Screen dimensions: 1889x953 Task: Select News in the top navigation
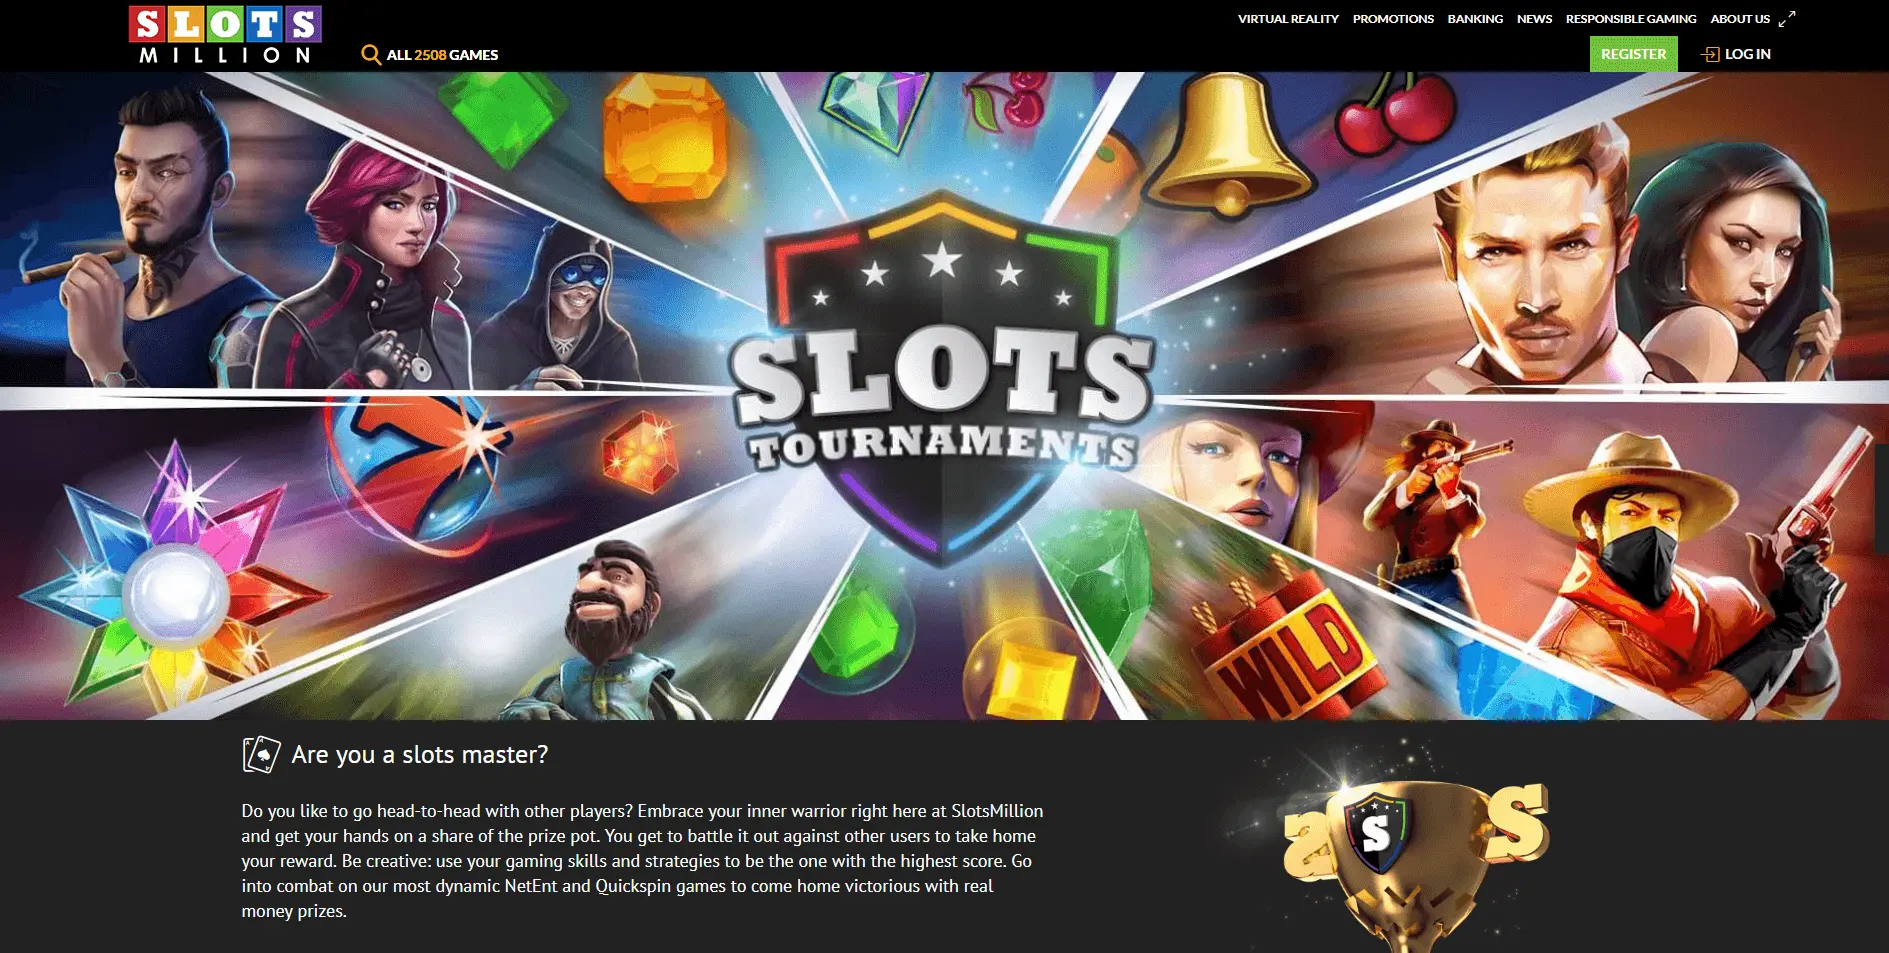(1534, 19)
